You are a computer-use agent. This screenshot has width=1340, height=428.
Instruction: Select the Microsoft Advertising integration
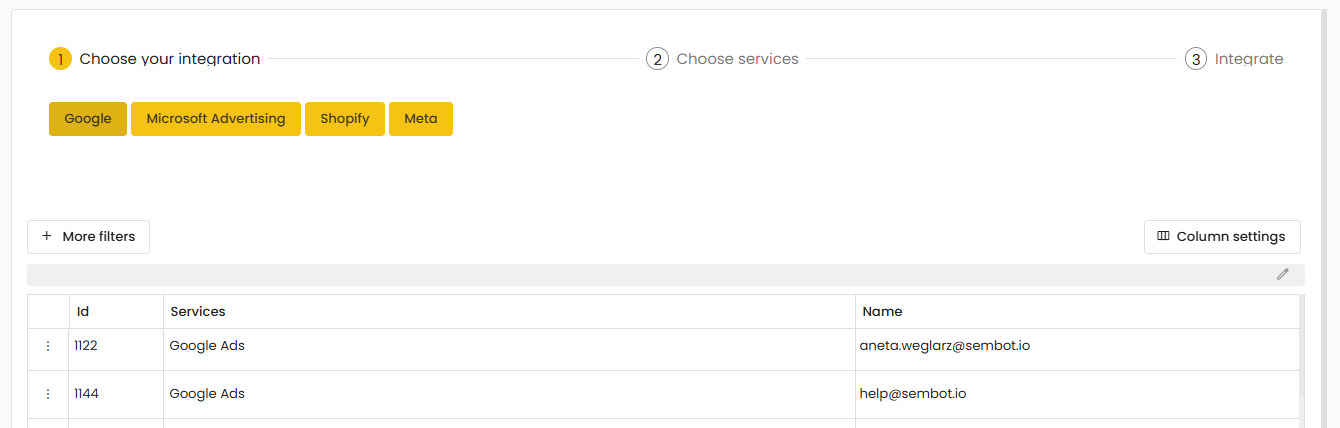pyautogui.click(x=215, y=119)
